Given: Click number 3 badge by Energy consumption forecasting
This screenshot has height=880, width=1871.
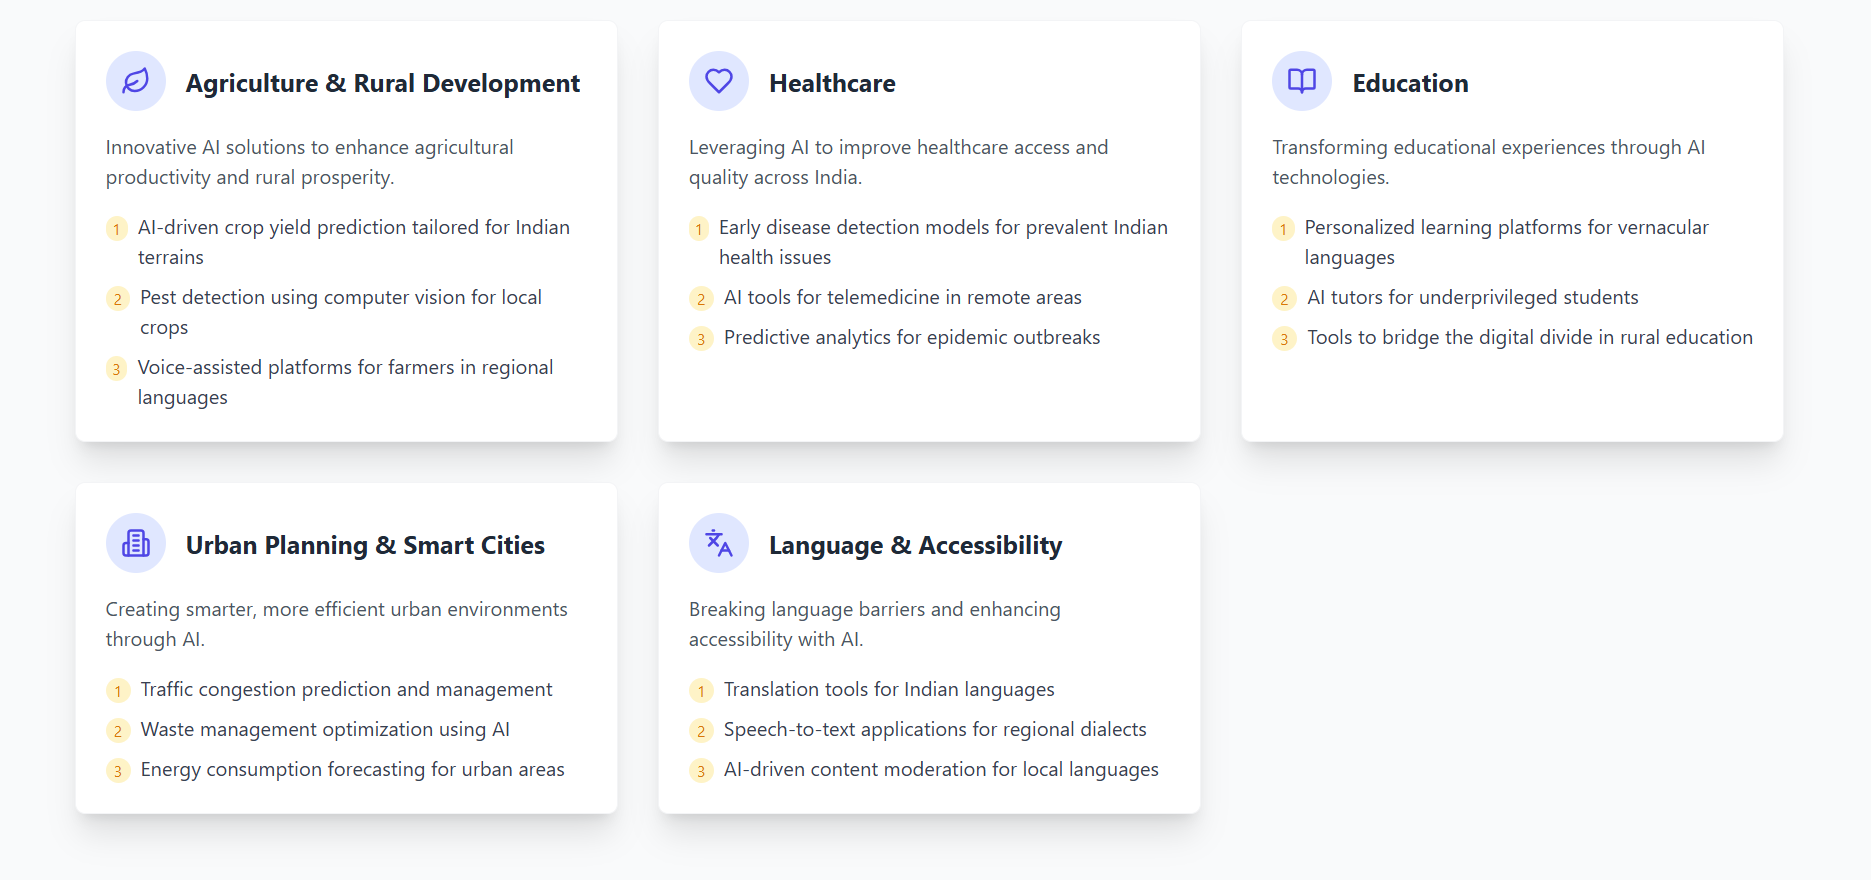Looking at the screenshot, I should [118, 771].
